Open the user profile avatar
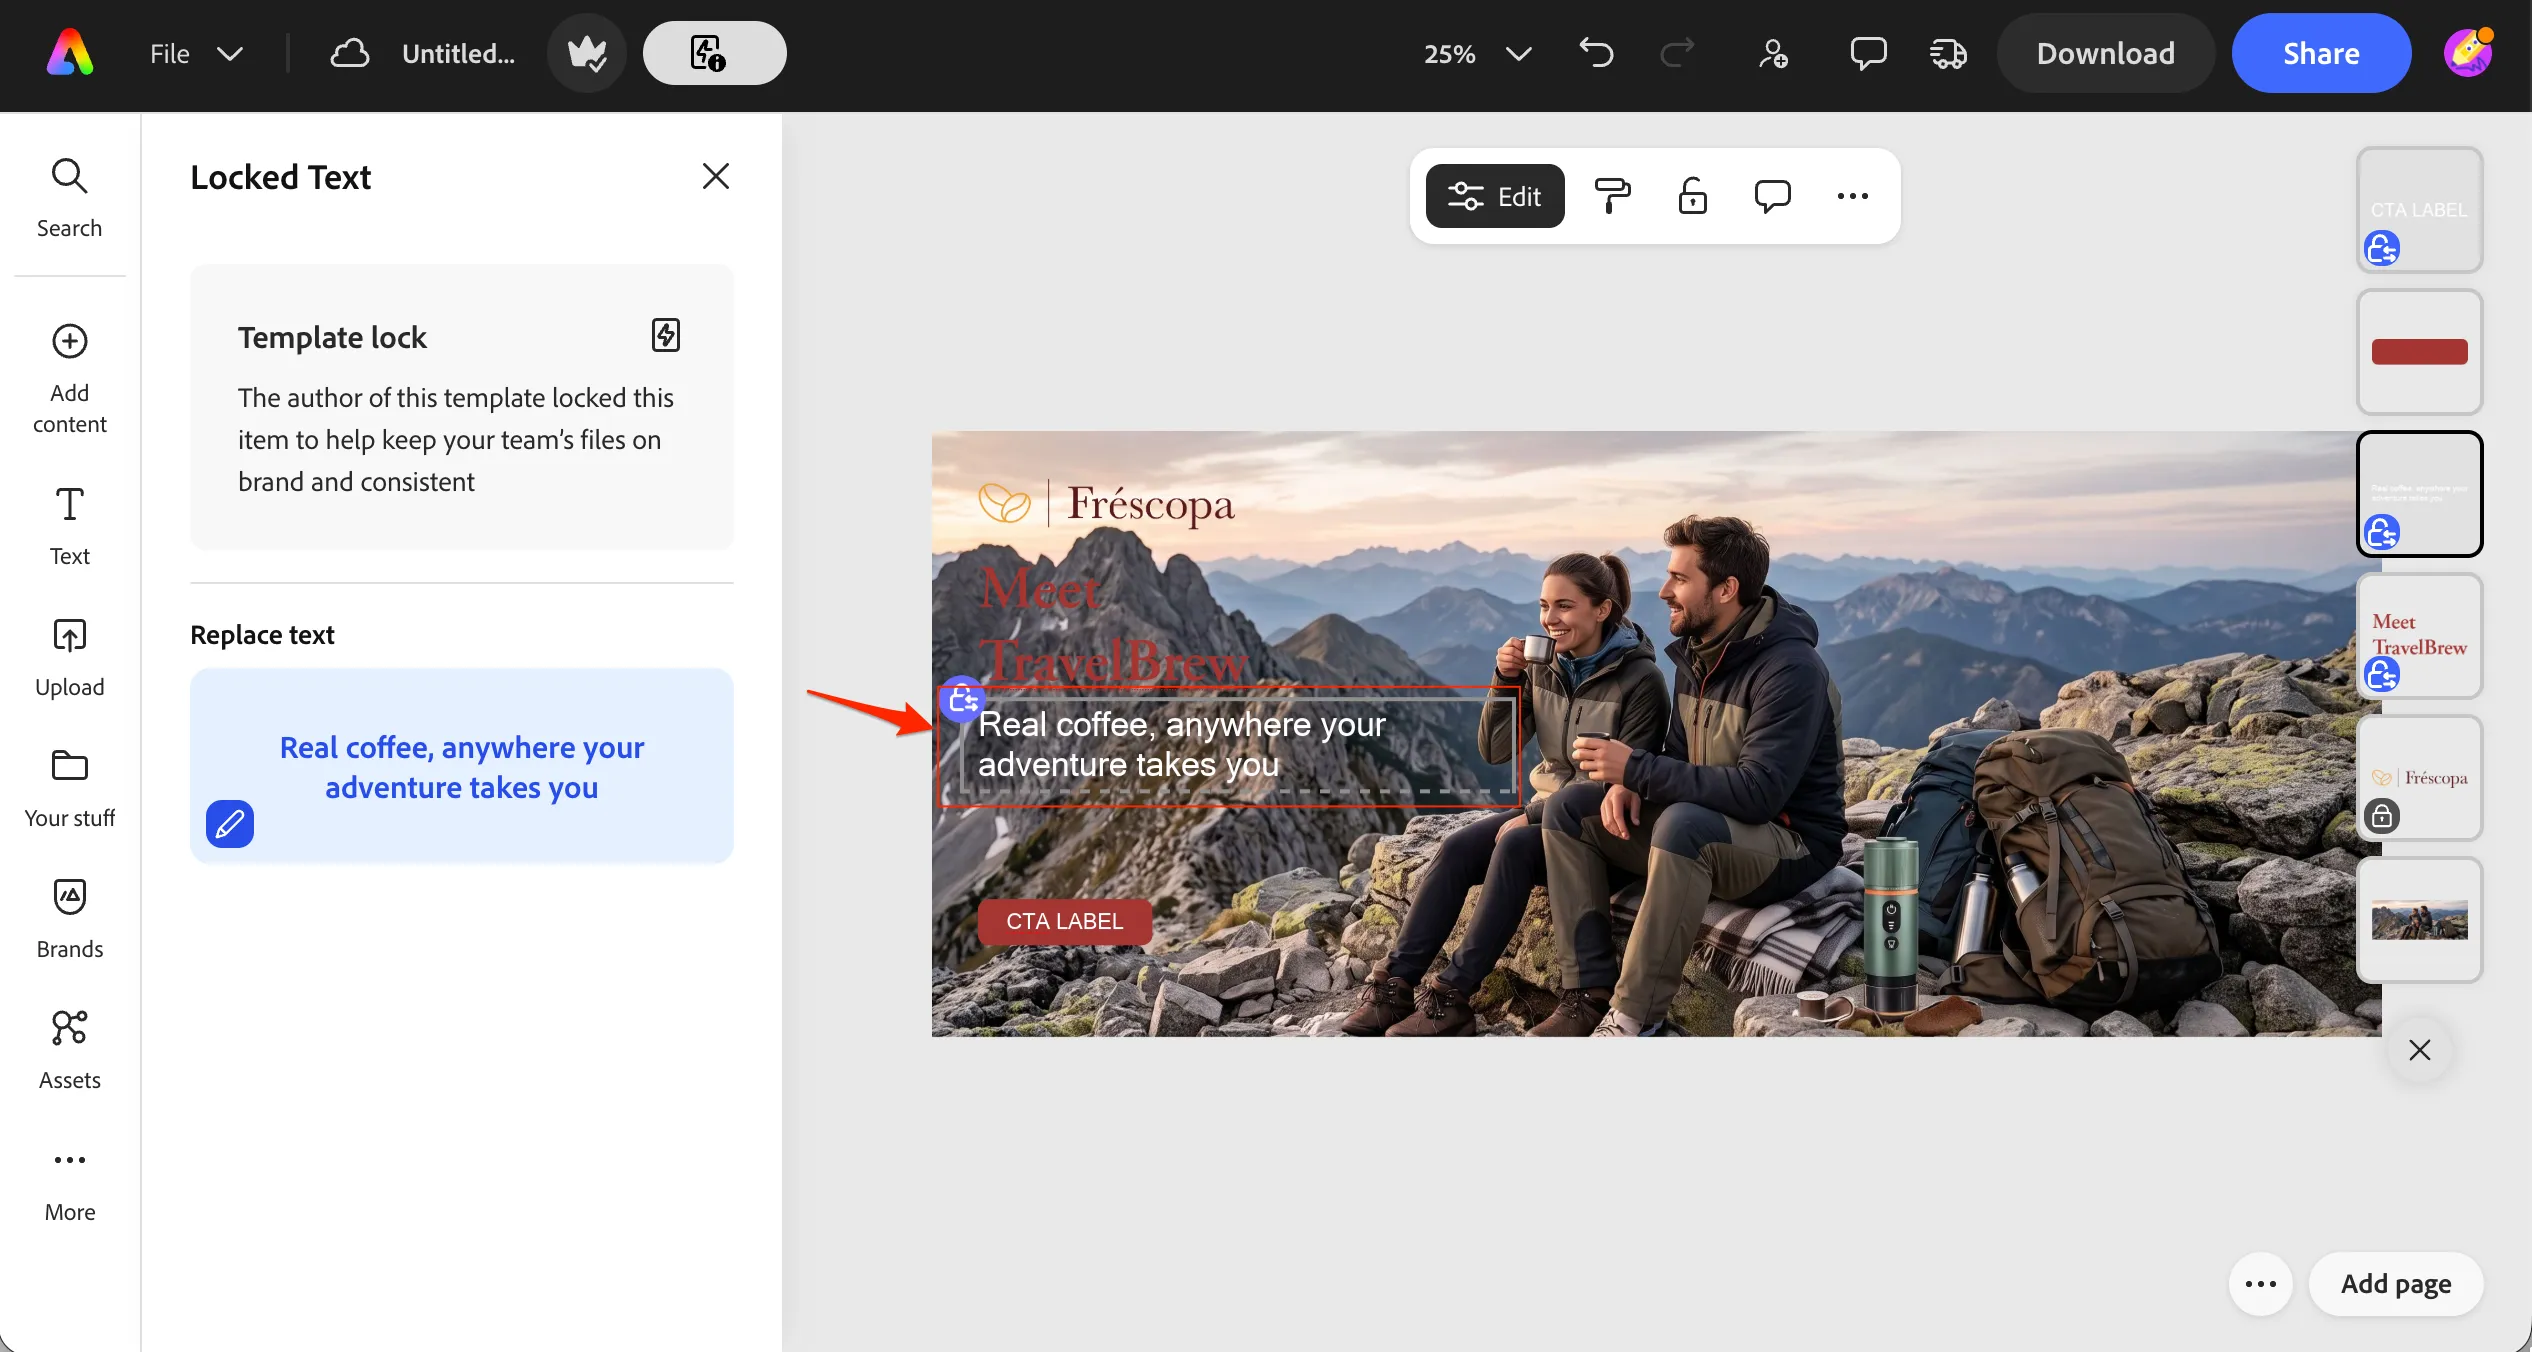 [x=2468, y=53]
